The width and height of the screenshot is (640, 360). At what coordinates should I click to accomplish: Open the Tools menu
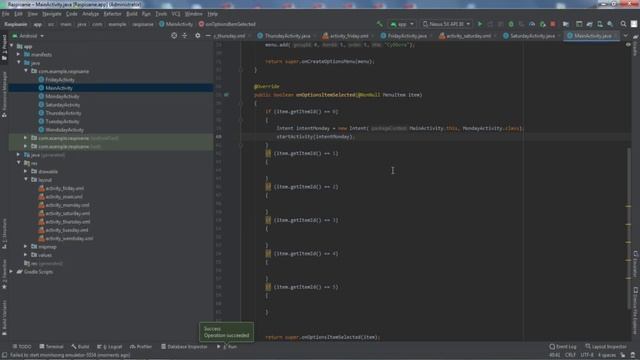pos(161,14)
